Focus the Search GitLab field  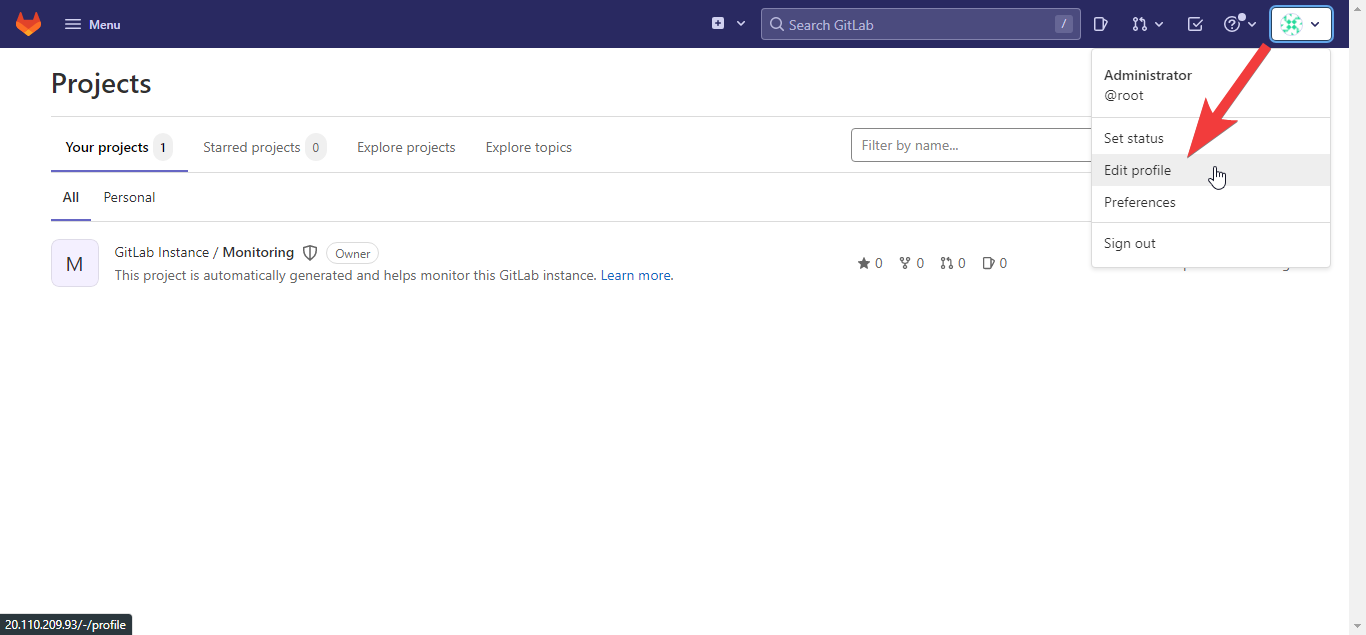coord(920,24)
